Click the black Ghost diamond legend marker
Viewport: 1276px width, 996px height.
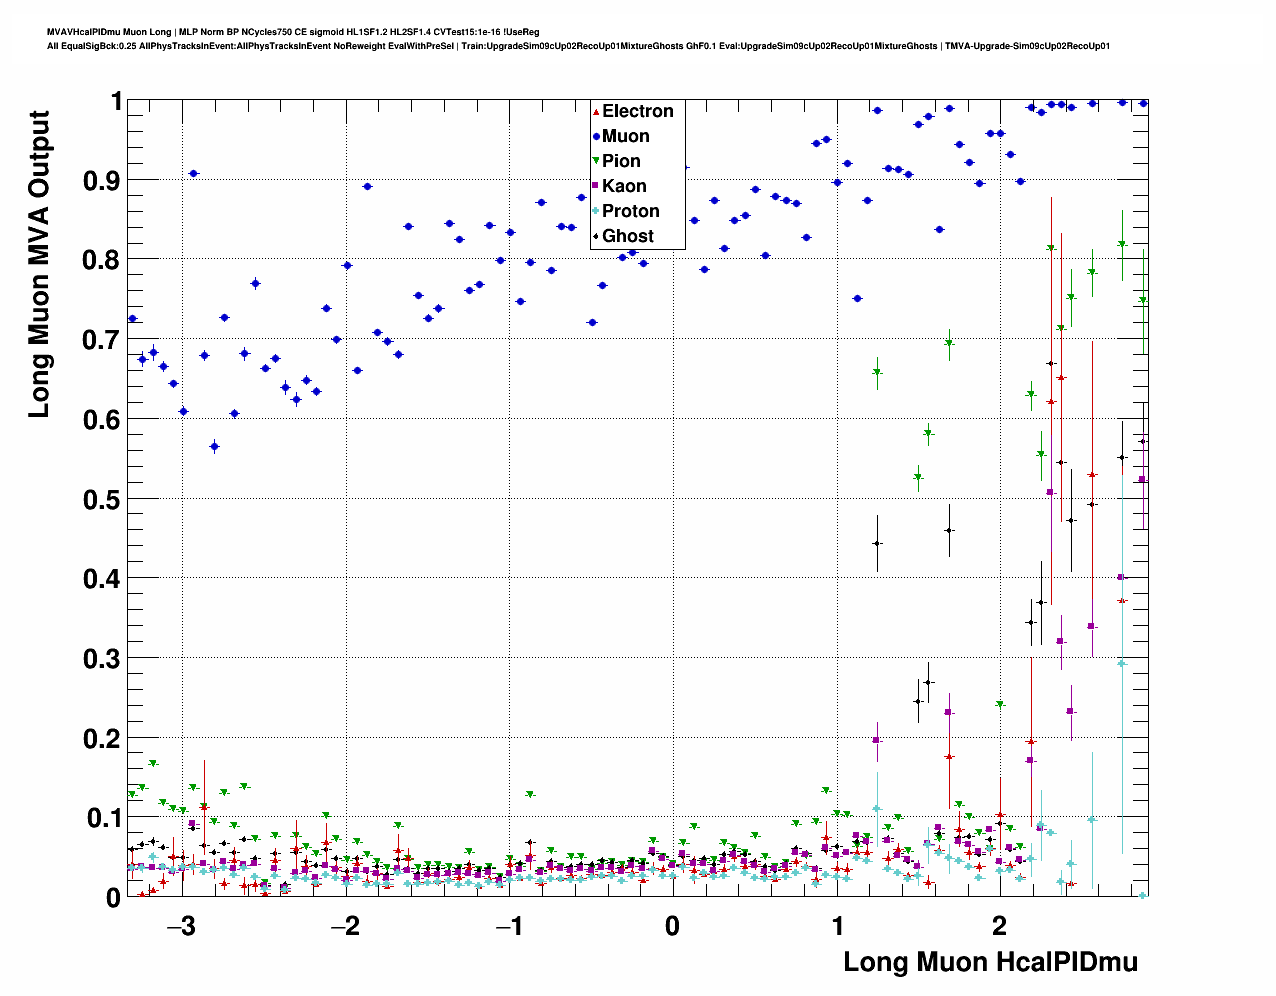click(x=597, y=236)
